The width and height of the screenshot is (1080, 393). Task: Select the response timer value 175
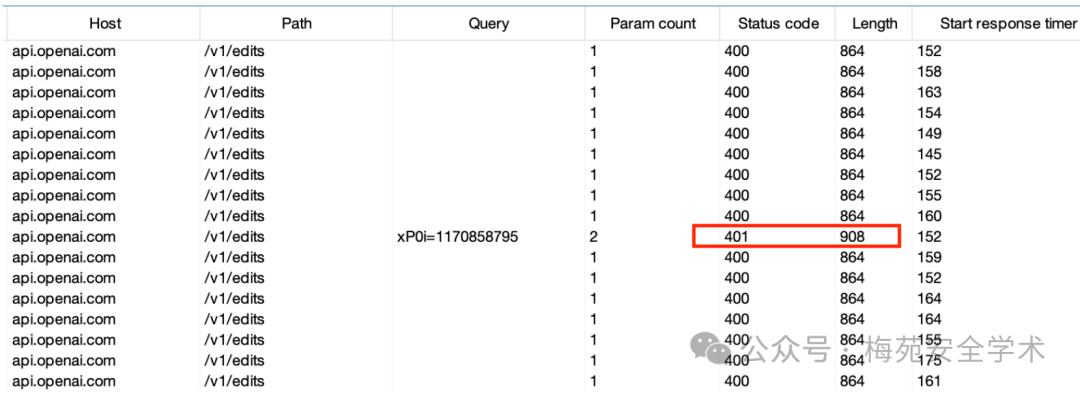(x=928, y=361)
